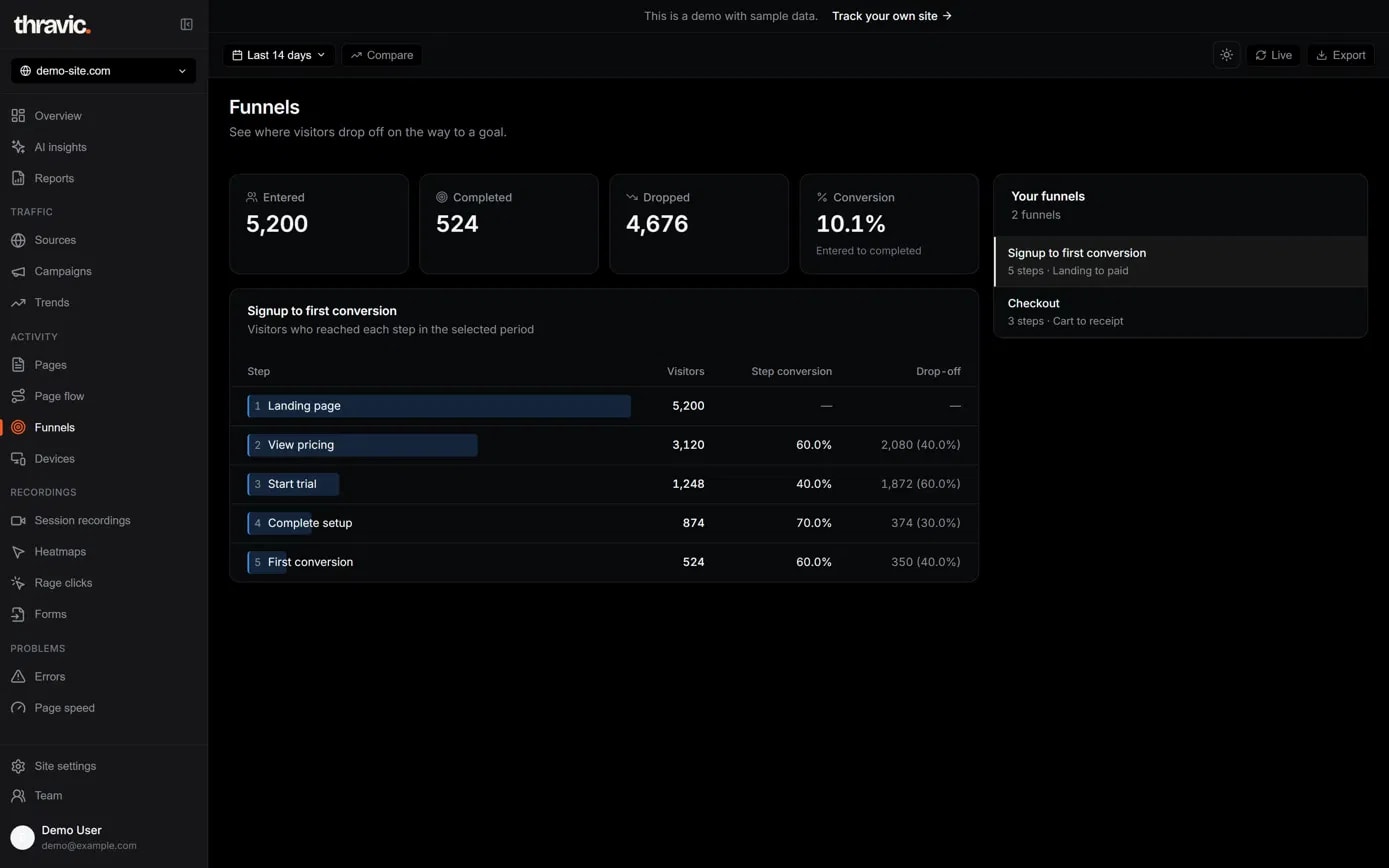Select the Checkout funnel in Your funnels

click(x=1180, y=312)
